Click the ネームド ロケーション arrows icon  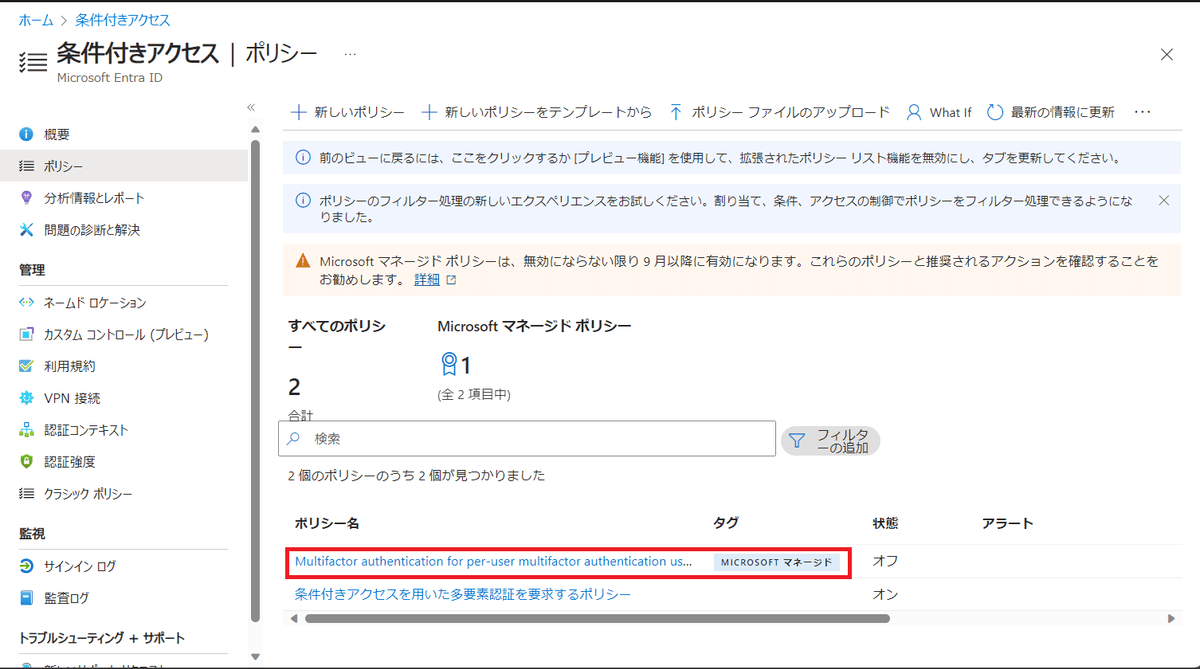pyautogui.click(x=27, y=302)
